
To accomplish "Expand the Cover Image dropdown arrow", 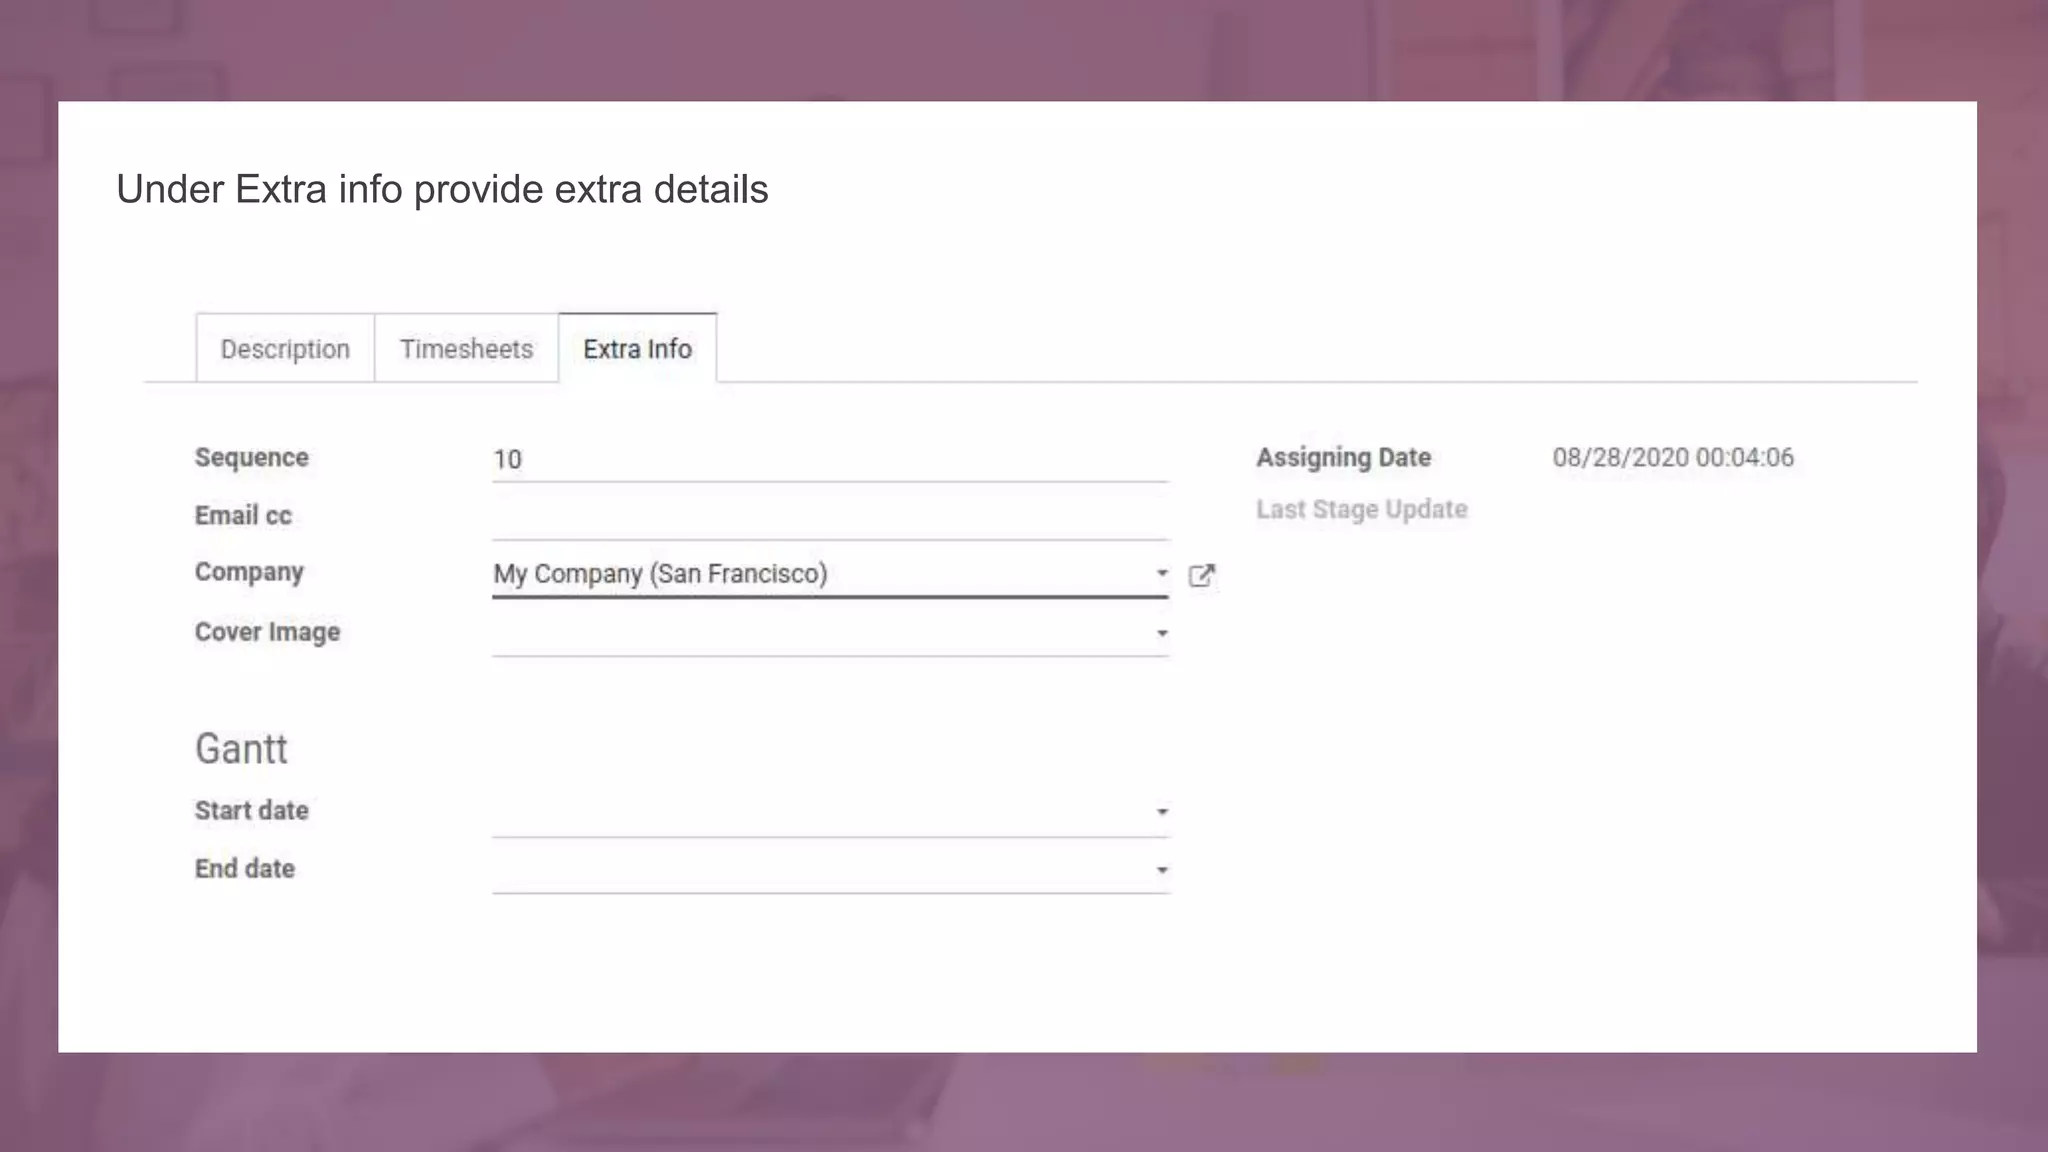I will point(1162,633).
